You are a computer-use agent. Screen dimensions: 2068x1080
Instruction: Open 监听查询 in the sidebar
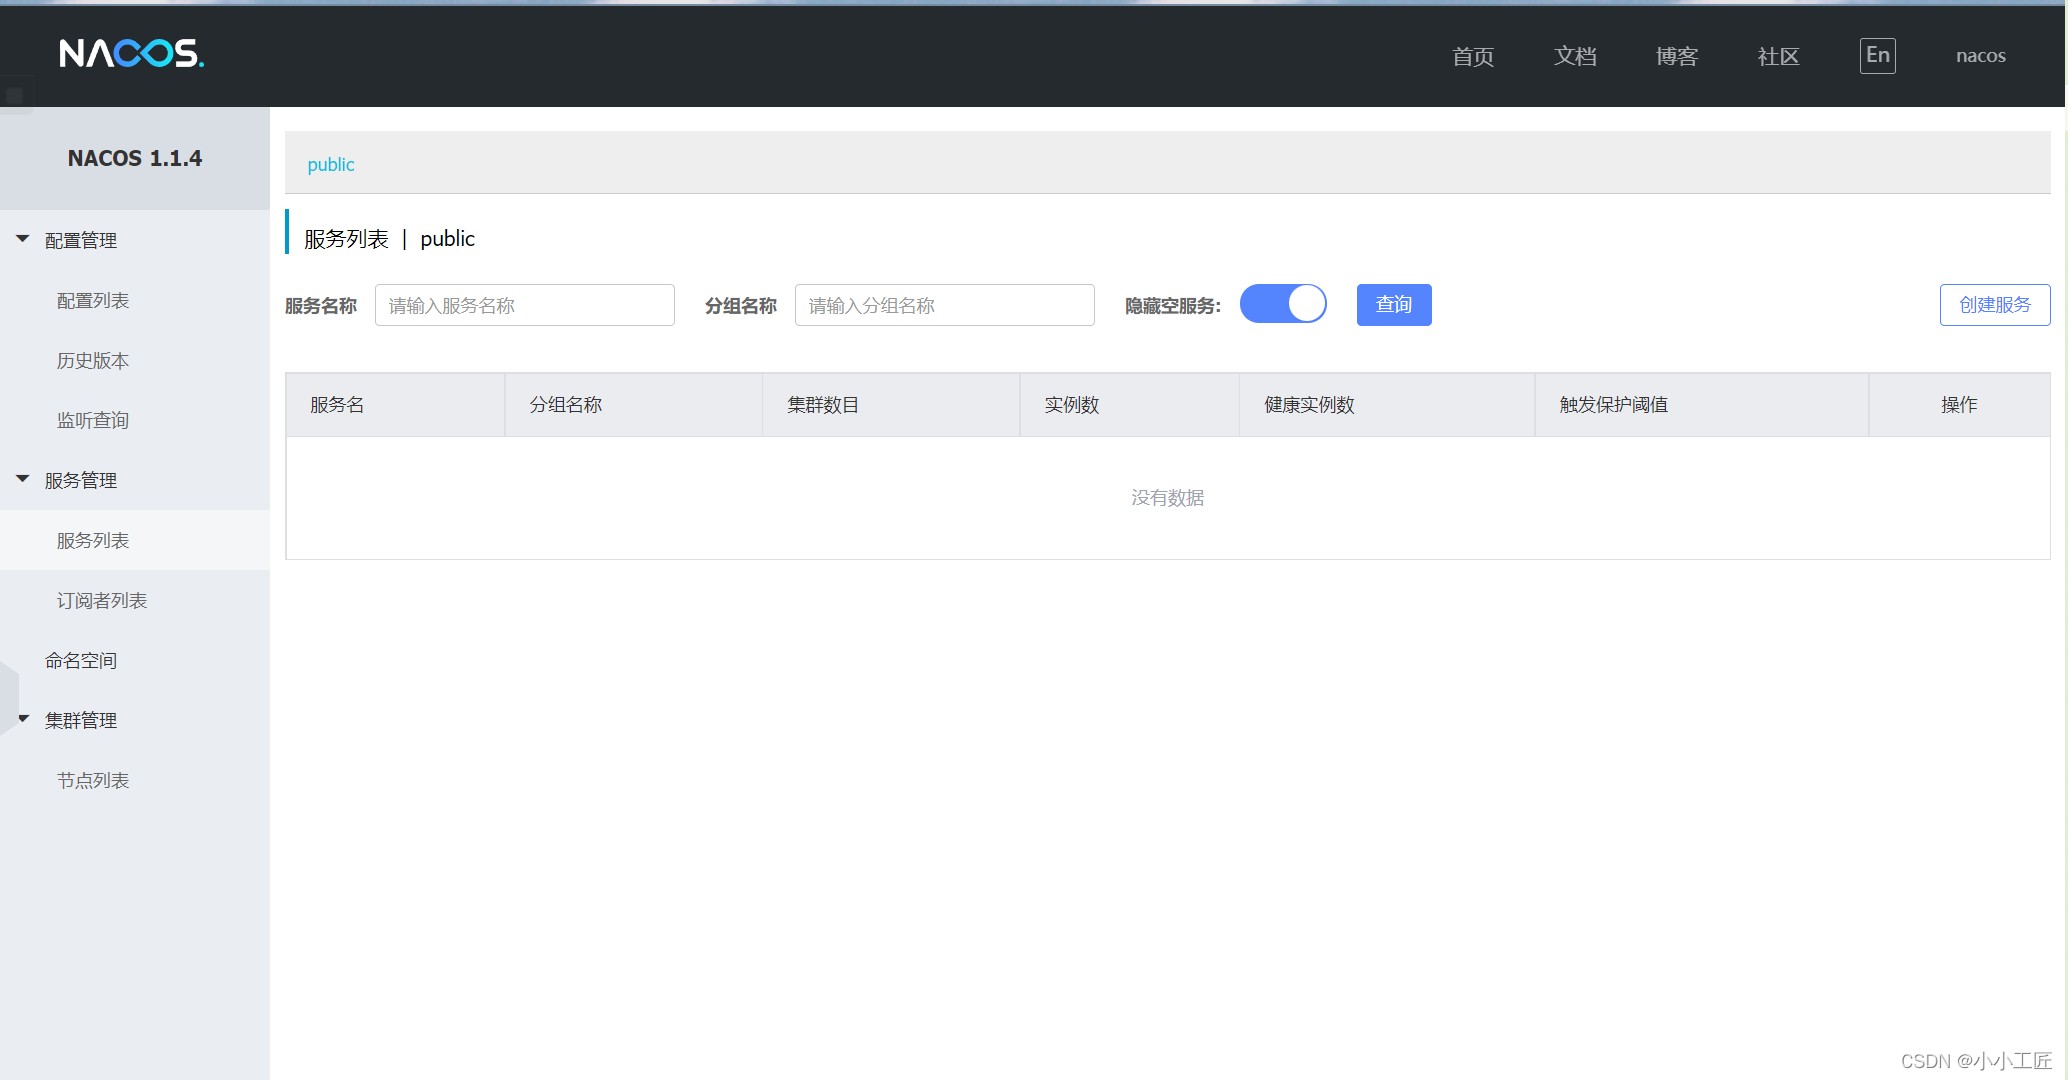click(93, 420)
